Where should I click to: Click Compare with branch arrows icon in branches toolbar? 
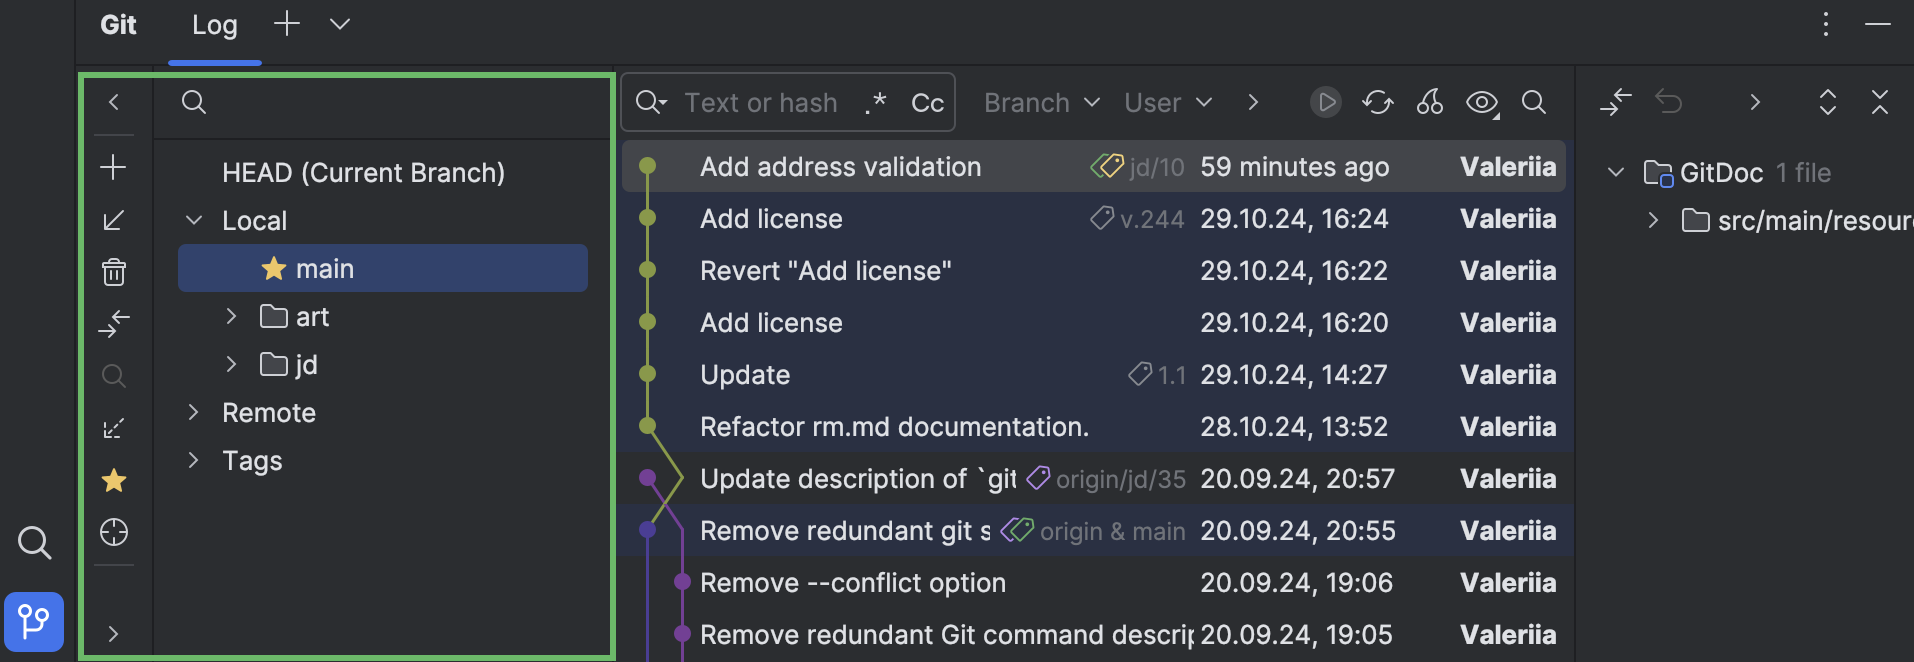pyautogui.click(x=114, y=323)
